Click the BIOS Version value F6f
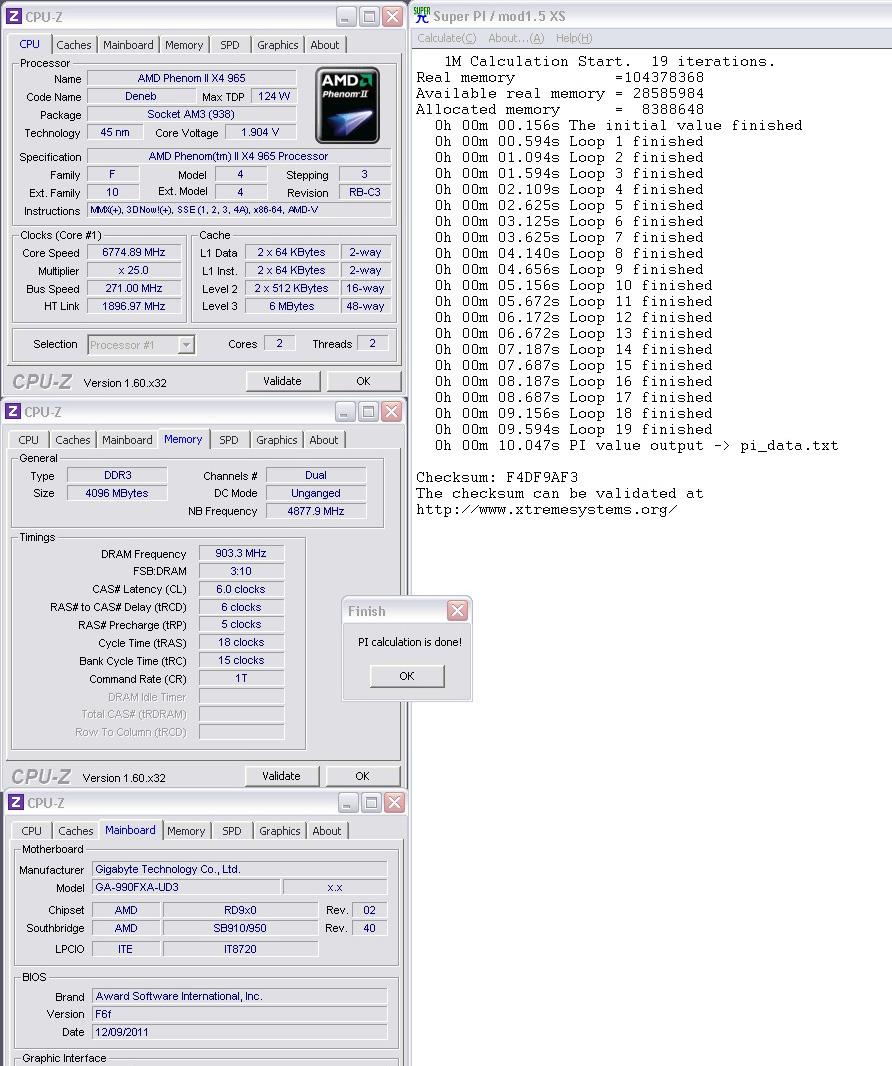The height and width of the screenshot is (1066, 892). tap(239, 1014)
